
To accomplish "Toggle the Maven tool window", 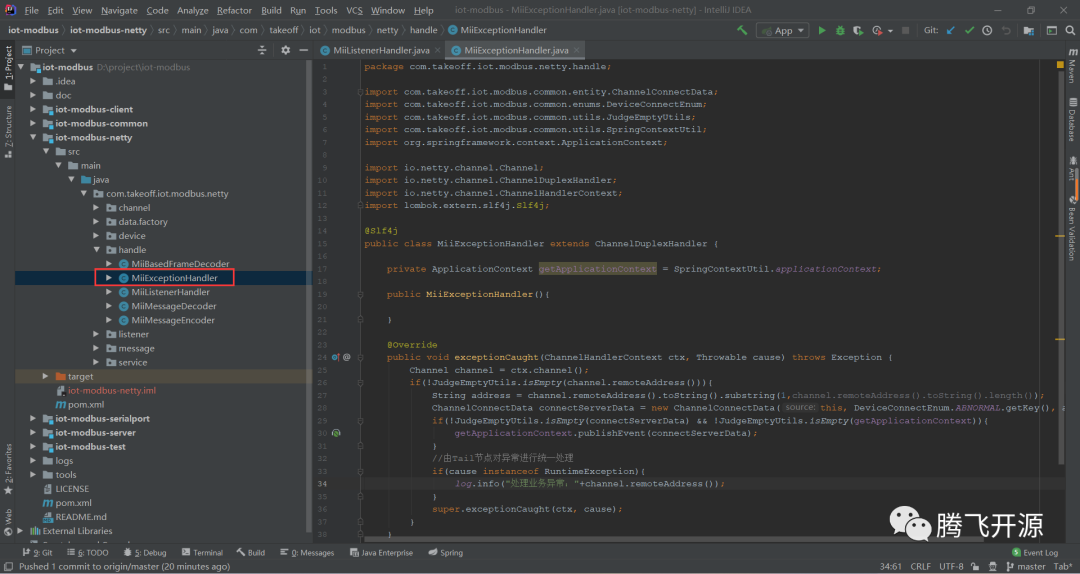I will click(x=1071, y=72).
